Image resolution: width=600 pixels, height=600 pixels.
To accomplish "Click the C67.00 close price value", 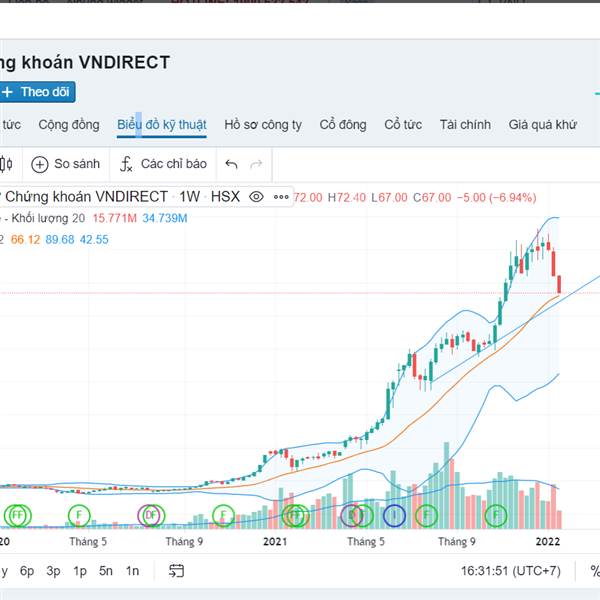I will (432, 197).
